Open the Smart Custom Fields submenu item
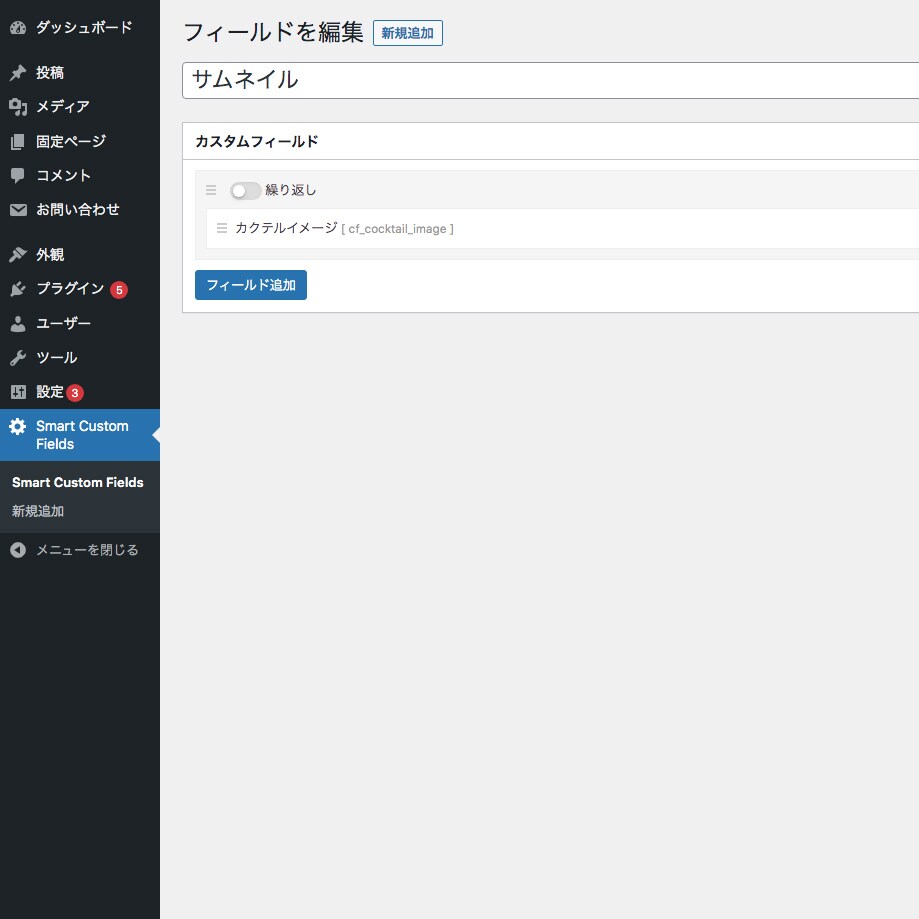The image size is (919, 919). click(78, 482)
